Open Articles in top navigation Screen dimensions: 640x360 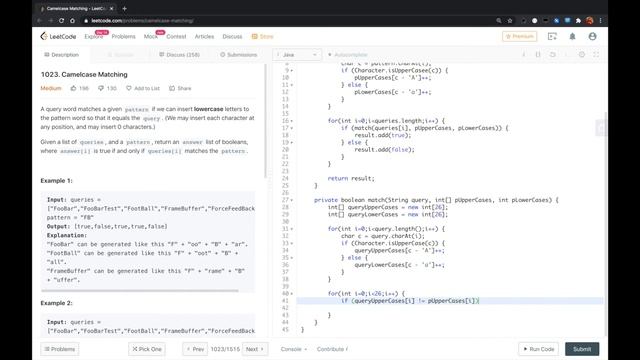204,36
